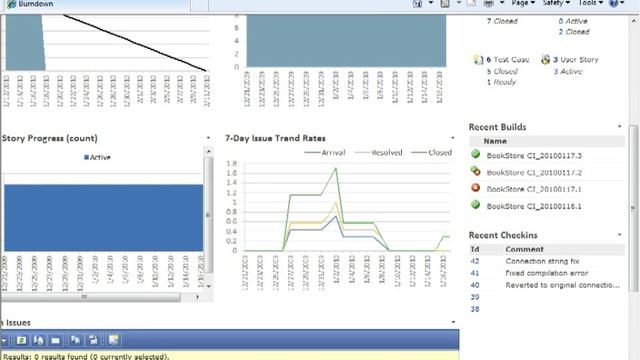The width and height of the screenshot is (640, 360).
Task: Open the Home button dropdown arrow
Action: coord(431,3)
